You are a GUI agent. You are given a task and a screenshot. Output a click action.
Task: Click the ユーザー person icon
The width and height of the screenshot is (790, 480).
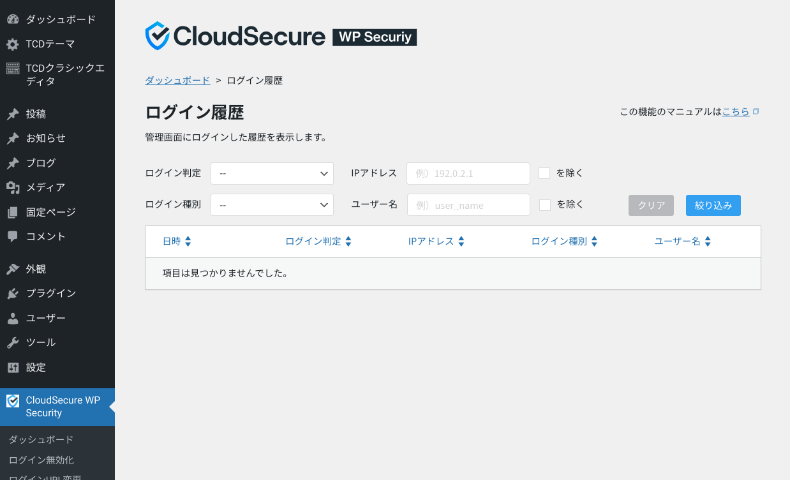coord(13,318)
